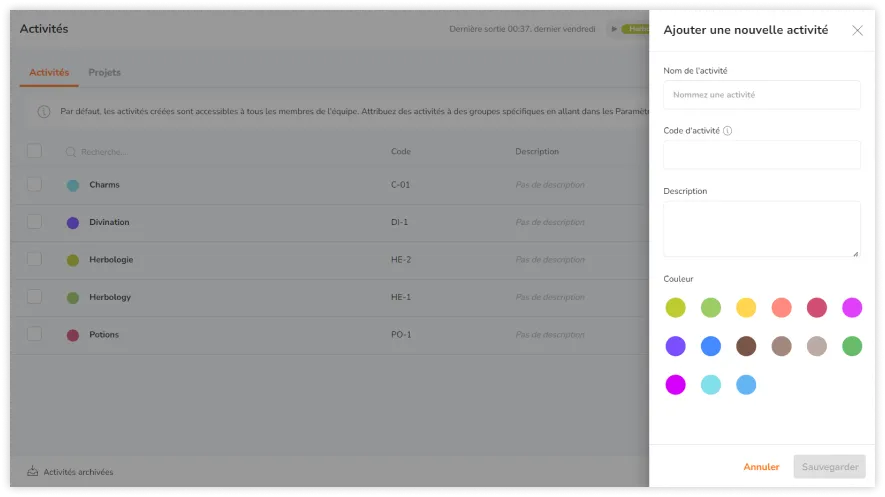Image resolution: width=885 pixels, height=497 pixels.
Task: Pick the yellow color swatch
Action: pos(746,308)
